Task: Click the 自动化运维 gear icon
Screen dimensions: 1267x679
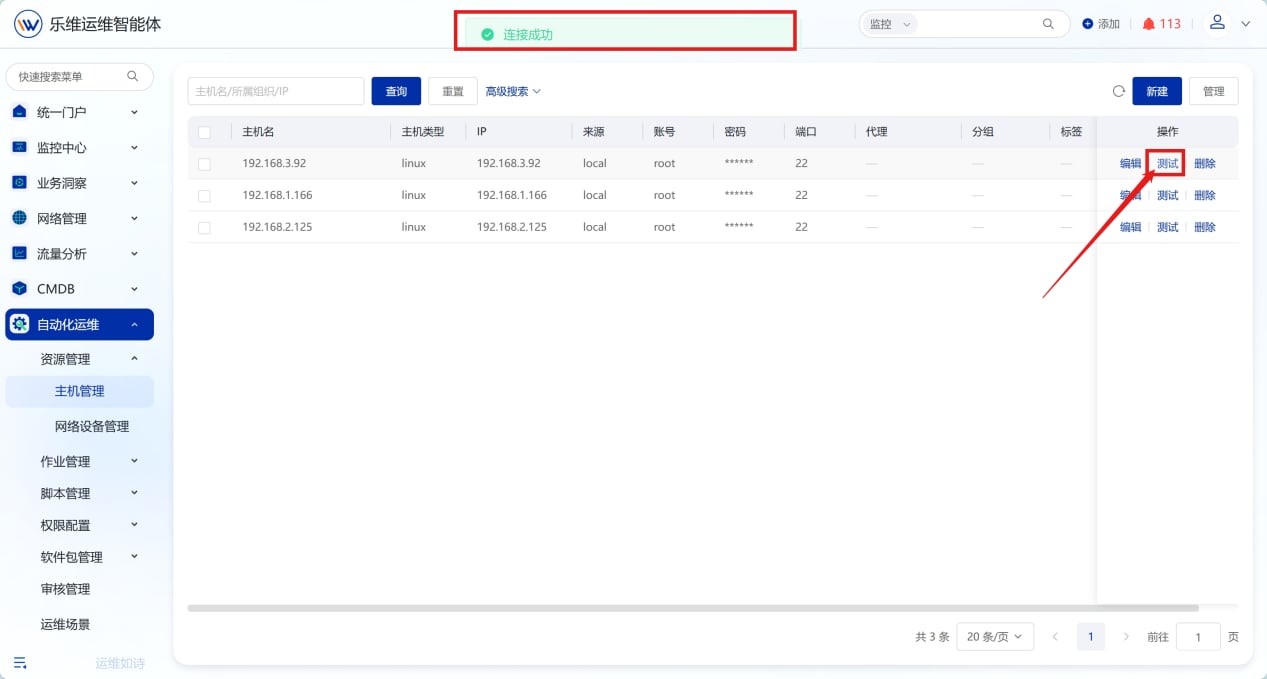Action: point(19,324)
